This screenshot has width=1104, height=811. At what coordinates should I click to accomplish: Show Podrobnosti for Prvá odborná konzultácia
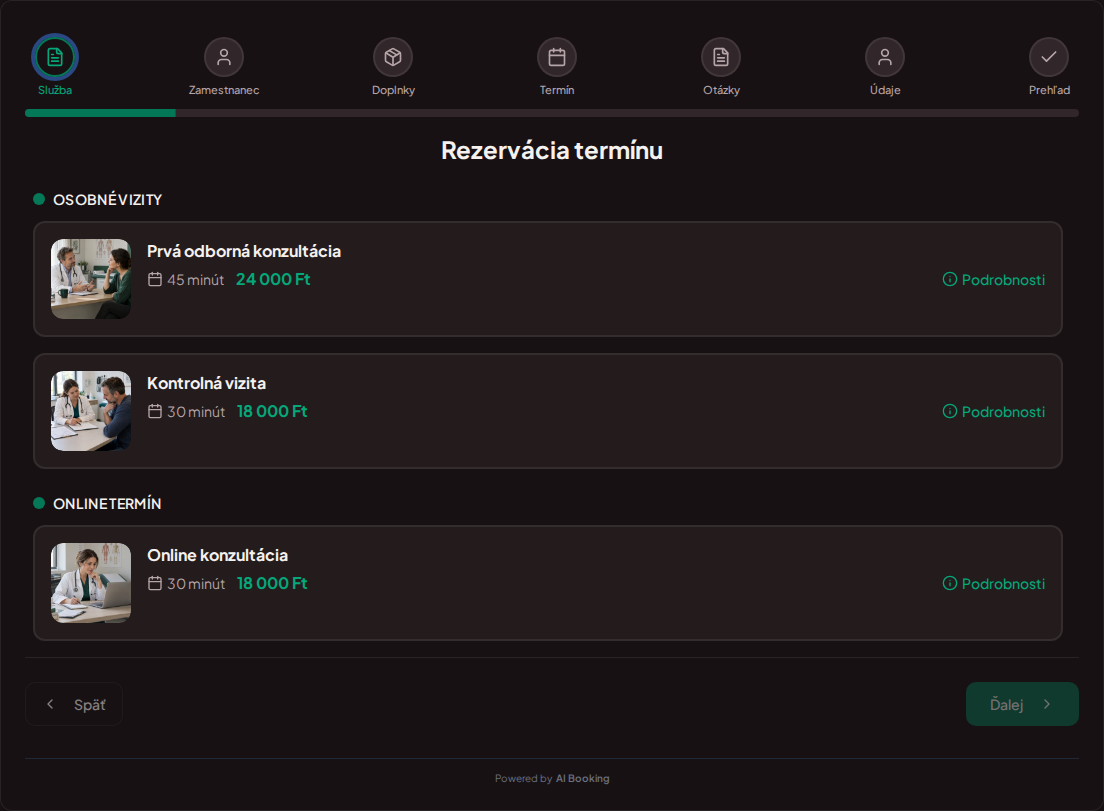(x=993, y=279)
